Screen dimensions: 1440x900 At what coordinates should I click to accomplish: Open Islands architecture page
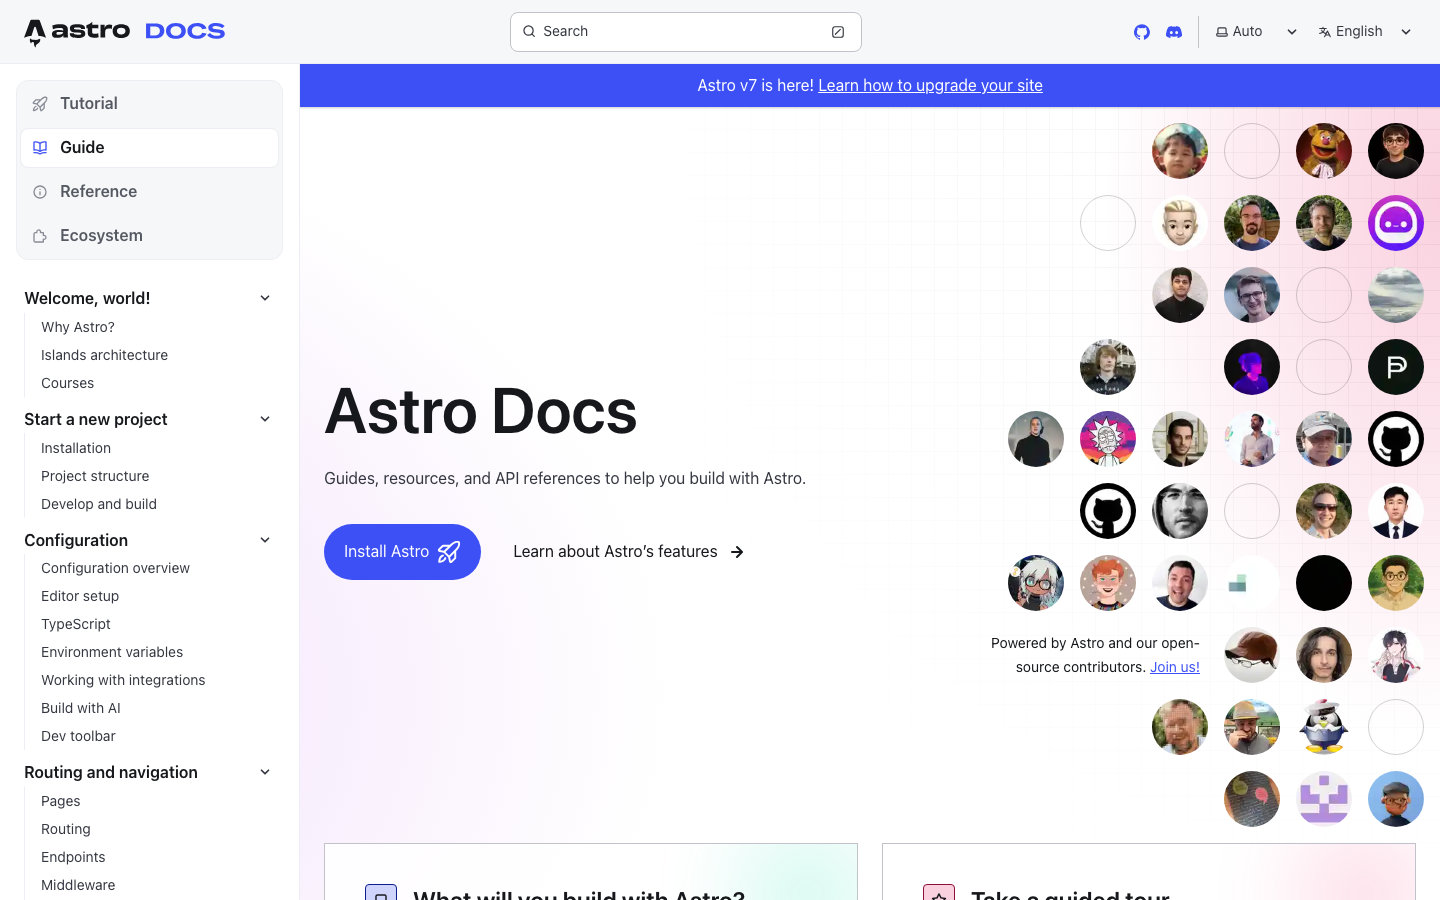pyautogui.click(x=104, y=355)
